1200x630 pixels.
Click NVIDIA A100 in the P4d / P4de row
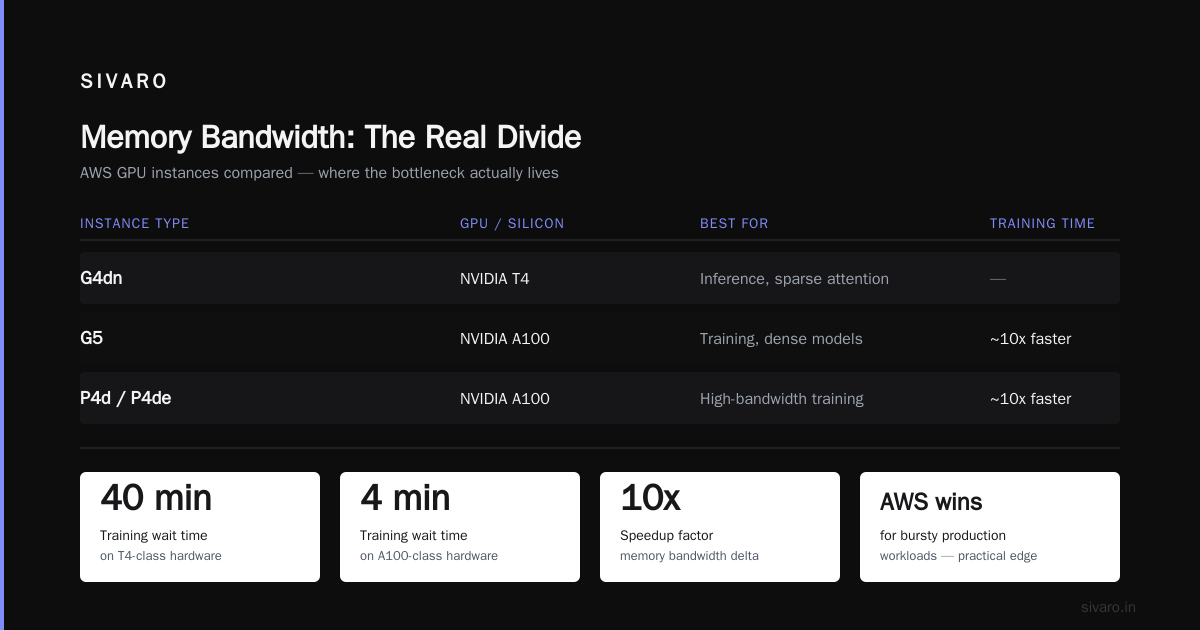[x=504, y=399]
